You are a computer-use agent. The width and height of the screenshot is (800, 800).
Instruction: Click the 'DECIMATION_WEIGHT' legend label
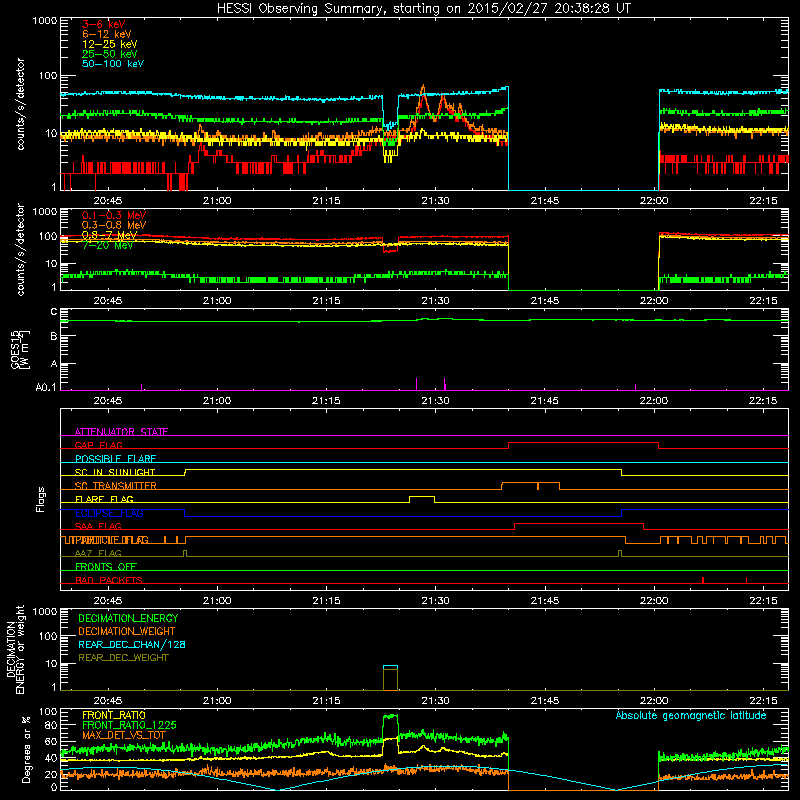[x=127, y=631]
